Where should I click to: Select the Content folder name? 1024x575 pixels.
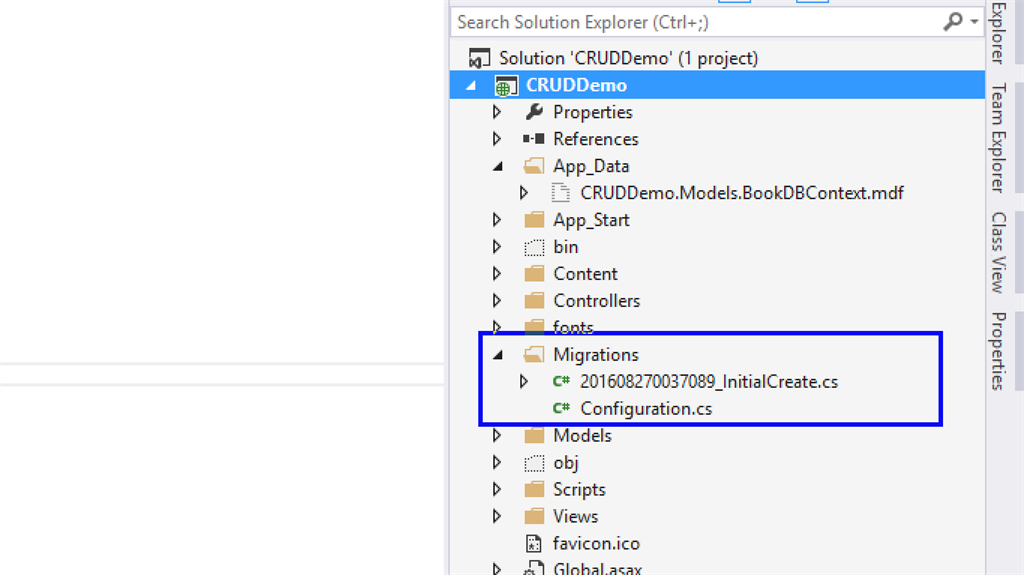tap(585, 274)
